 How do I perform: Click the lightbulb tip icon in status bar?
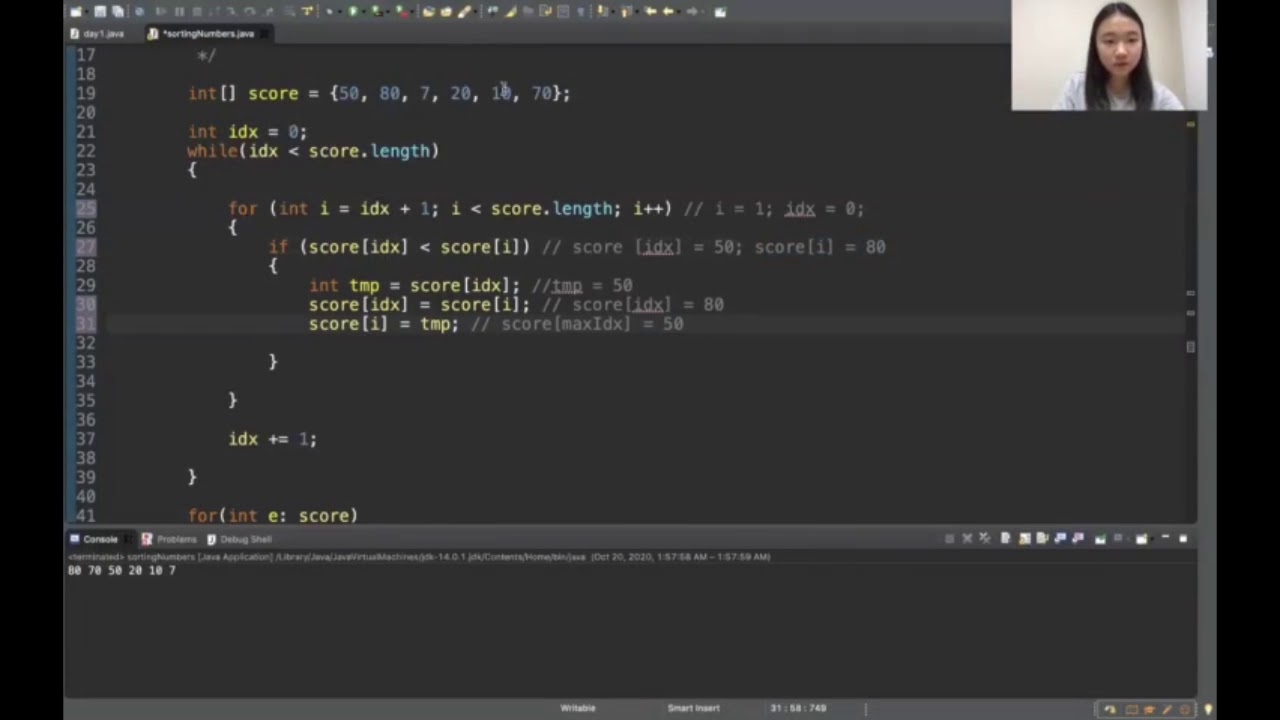click(1208, 710)
